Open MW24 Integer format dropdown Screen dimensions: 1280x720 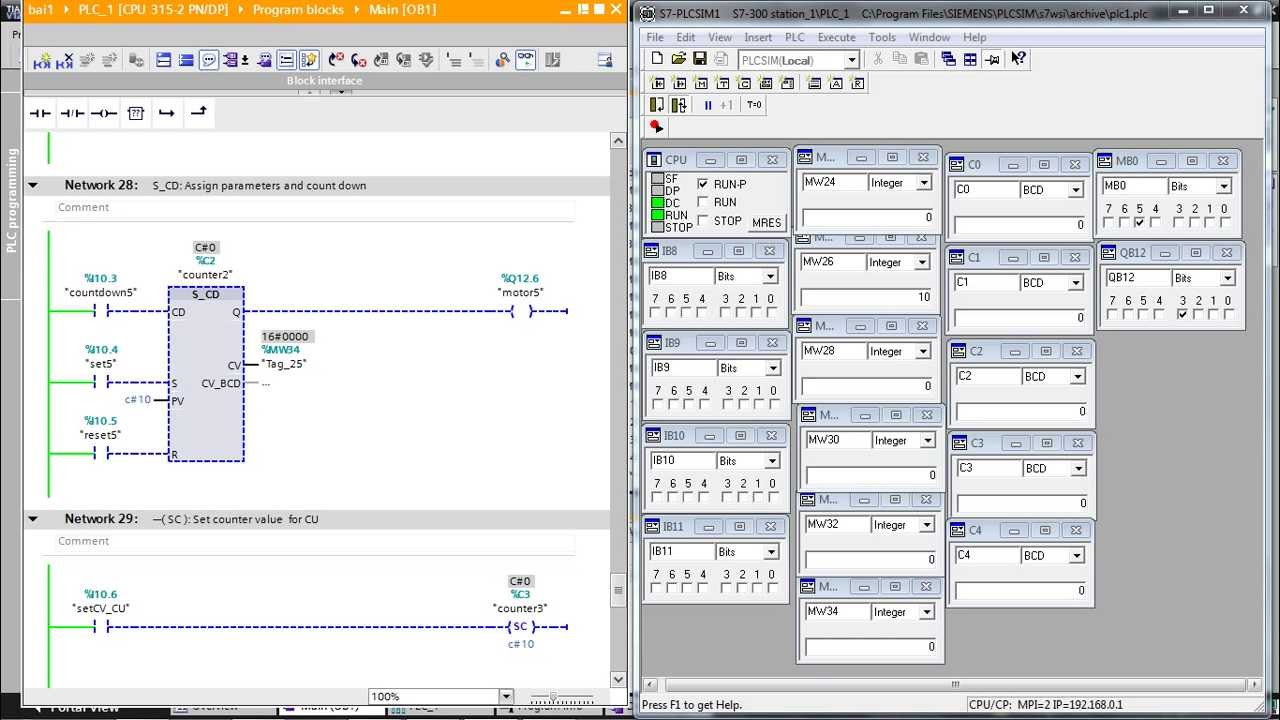click(x=924, y=183)
